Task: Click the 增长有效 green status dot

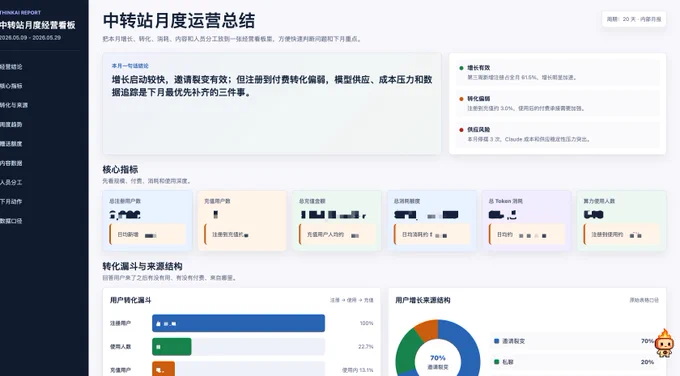Action: [x=461, y=68]
